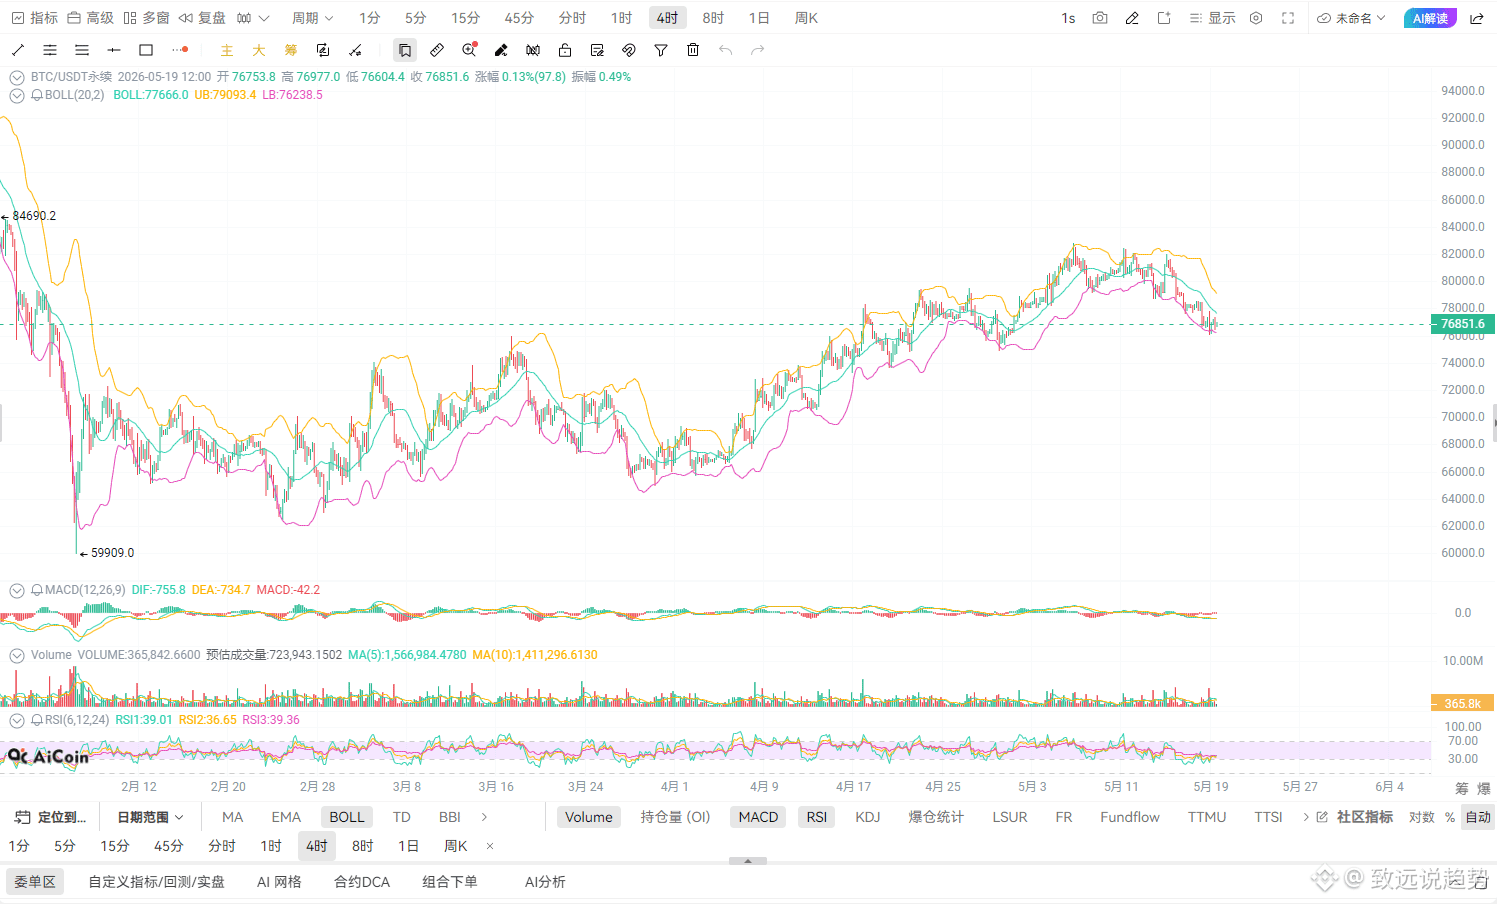Enable the EMA main indicator
This screenshot has height=904, width=1497.
click(286, 817)
